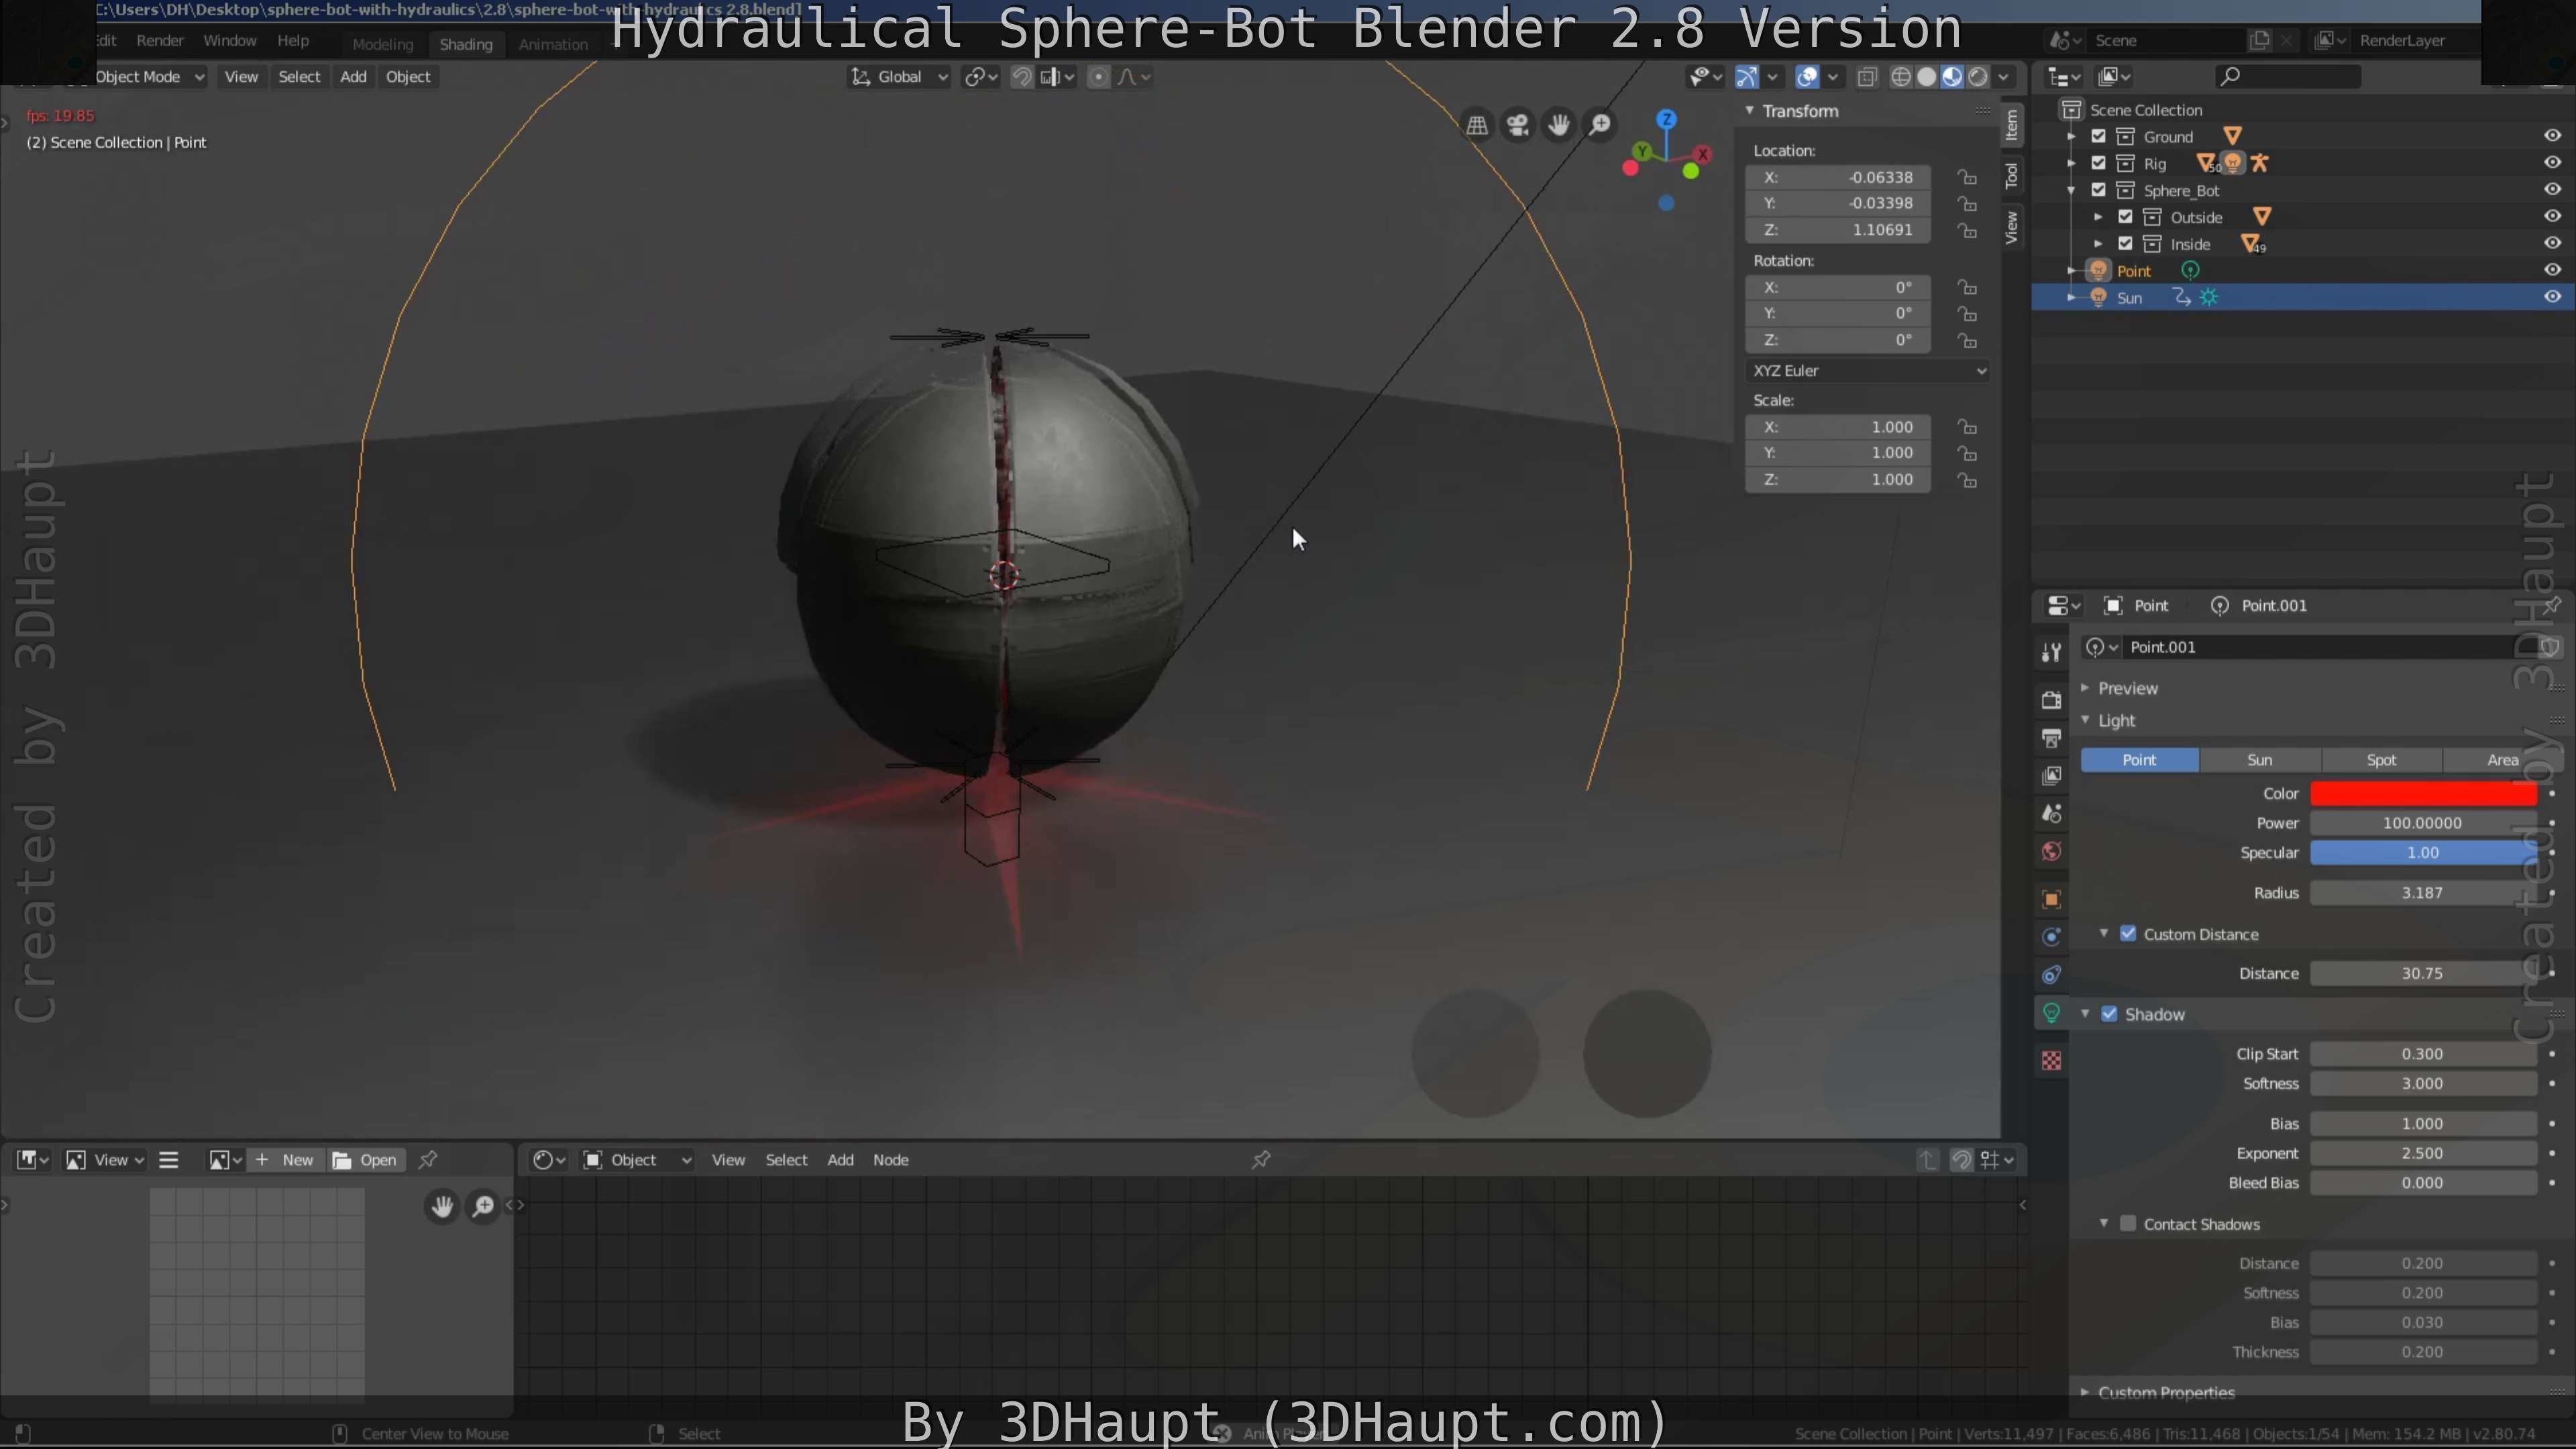2576x1449 pixels.
Task: Open node editor Object type dropdown
Action: point(637,1160)
